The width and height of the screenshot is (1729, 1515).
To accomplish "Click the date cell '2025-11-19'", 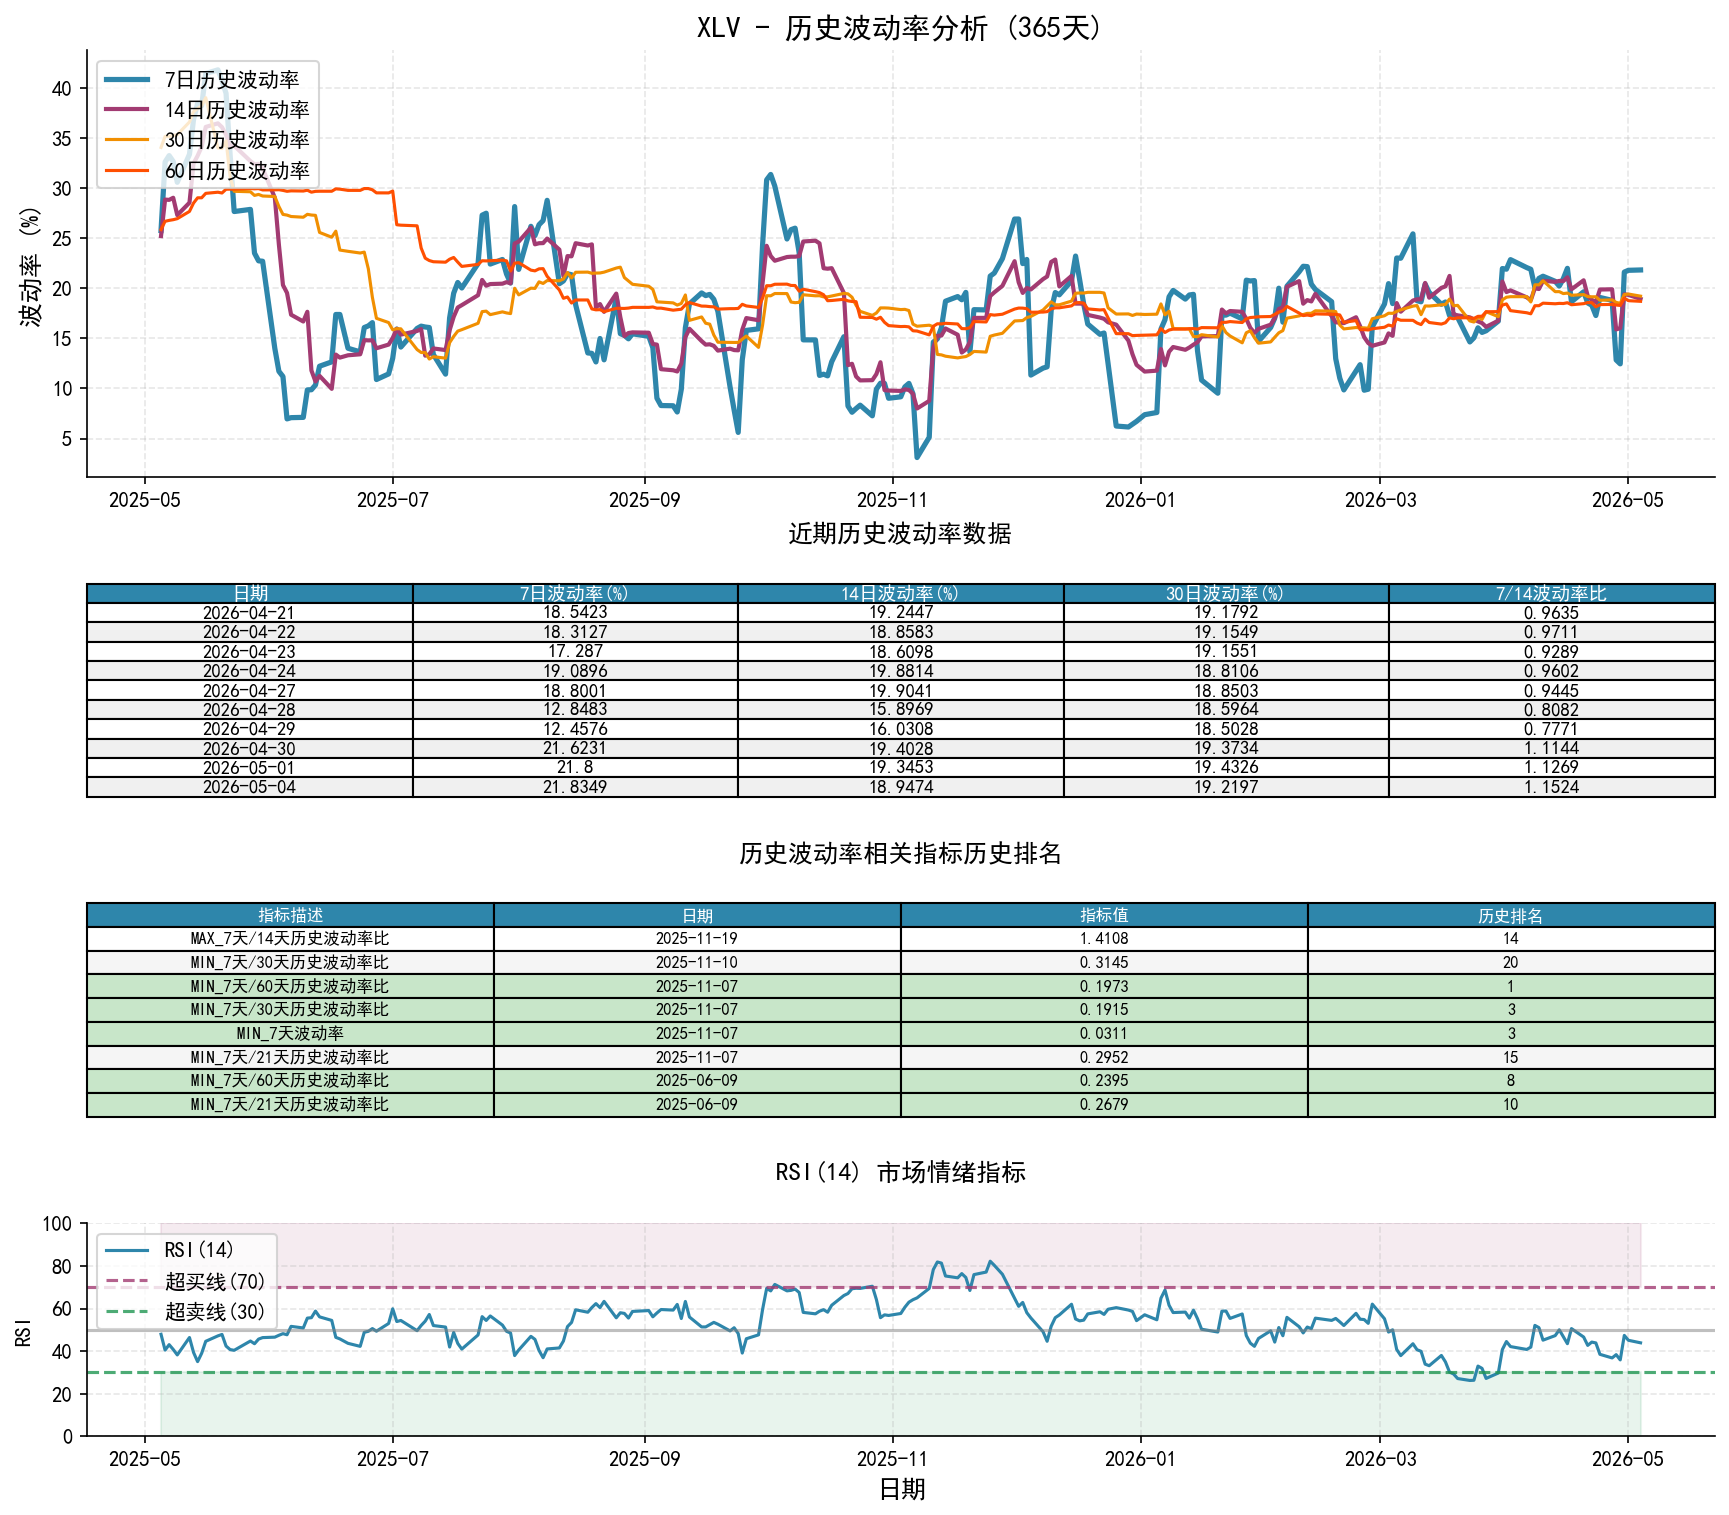I will point(697,939).
